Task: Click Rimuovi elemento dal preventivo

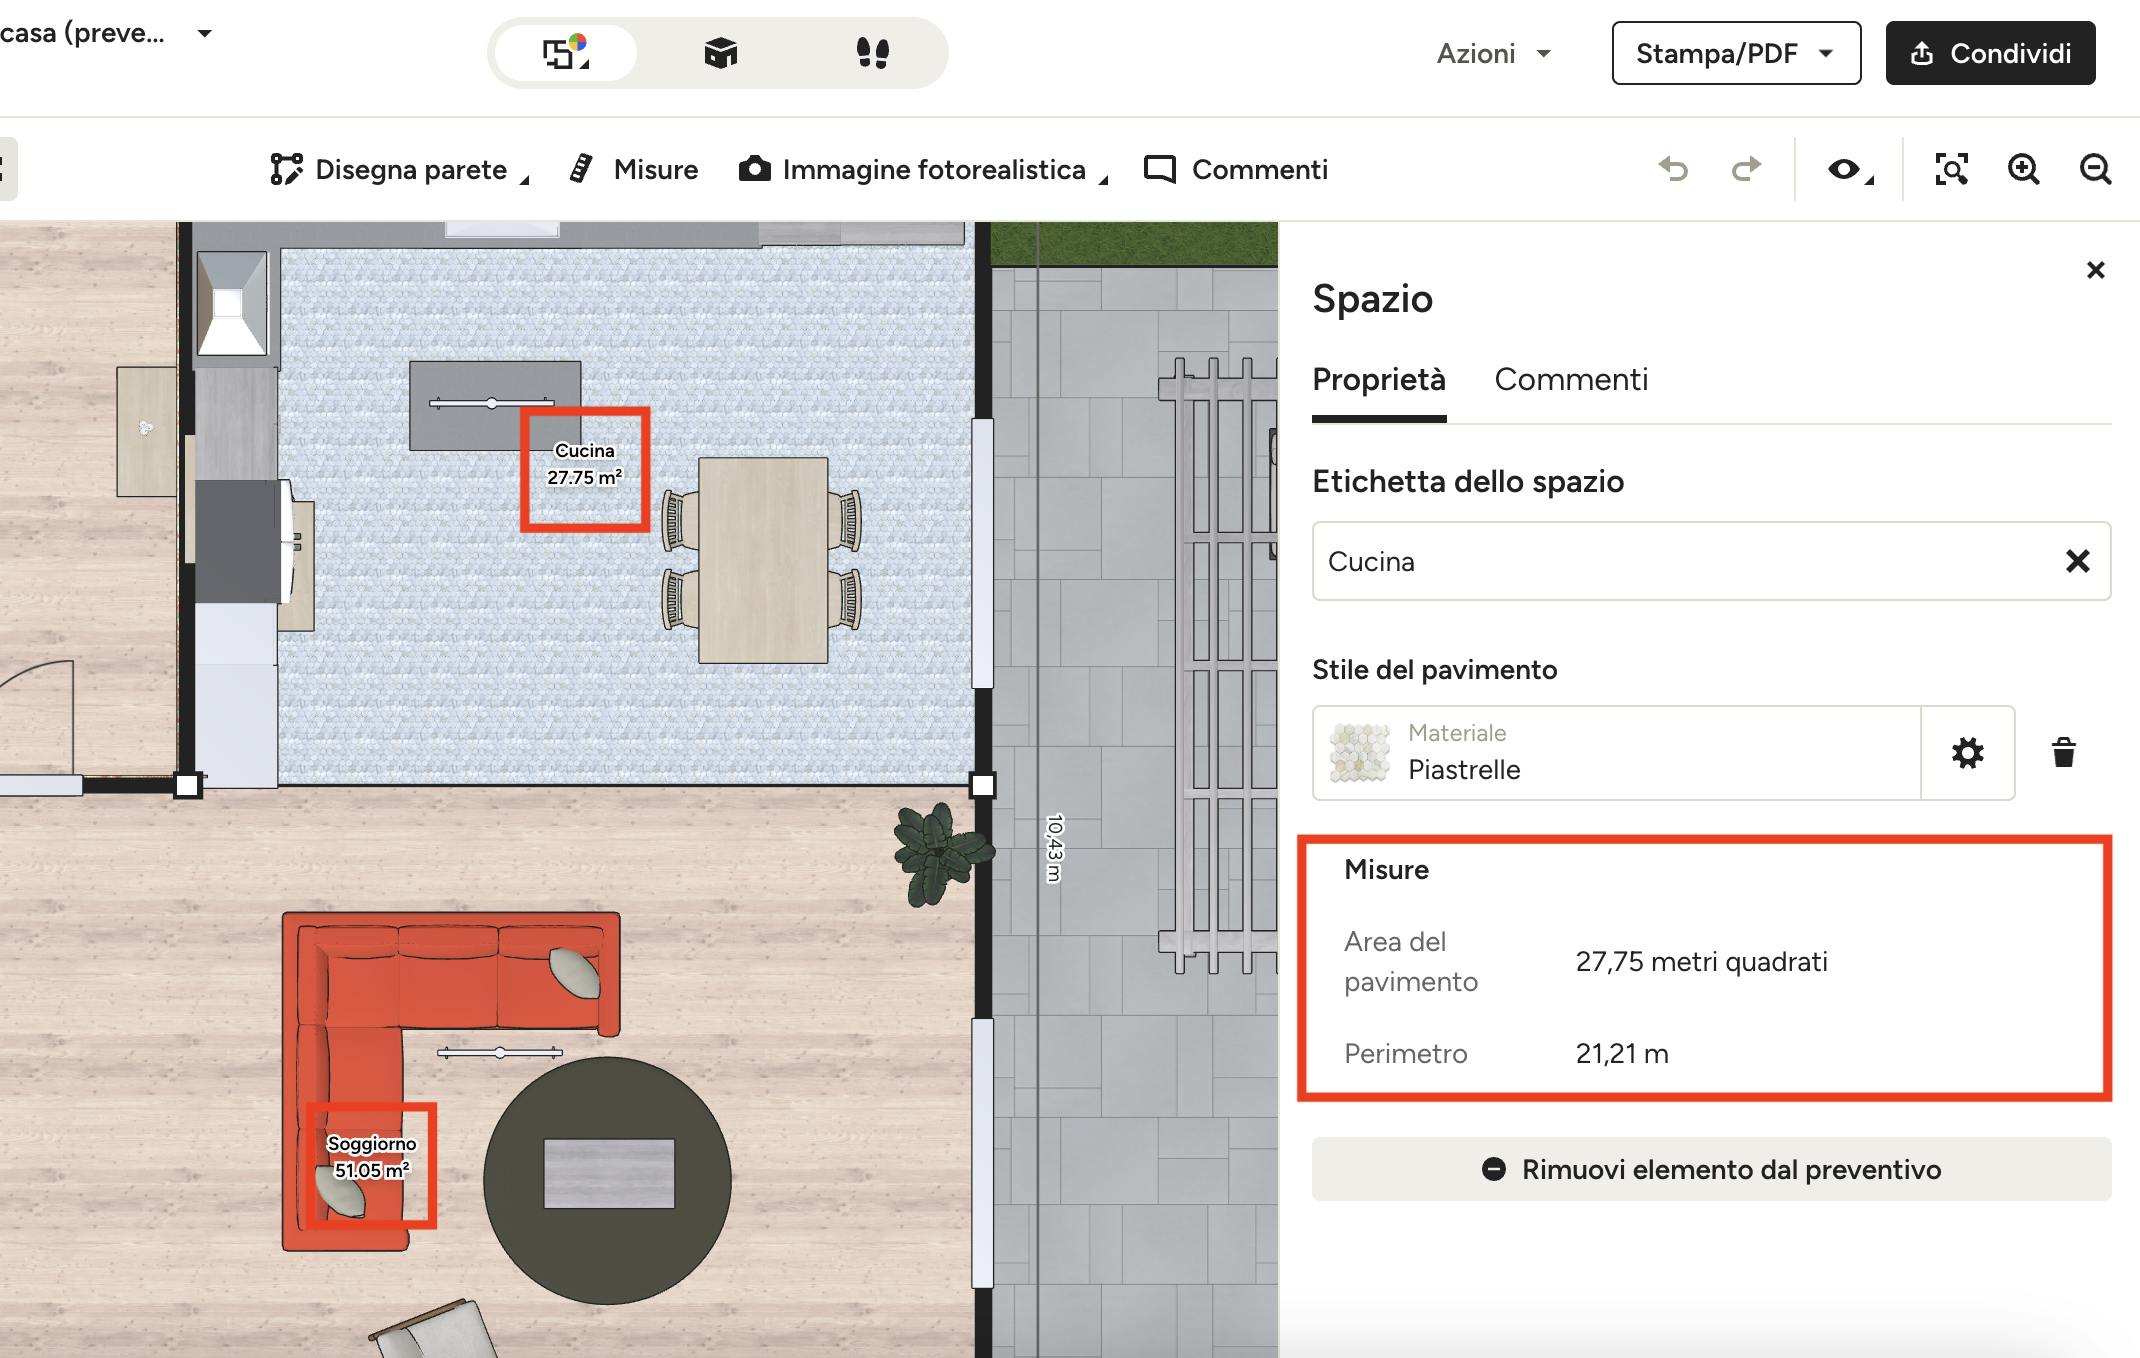Action: pos(1711,1169)
